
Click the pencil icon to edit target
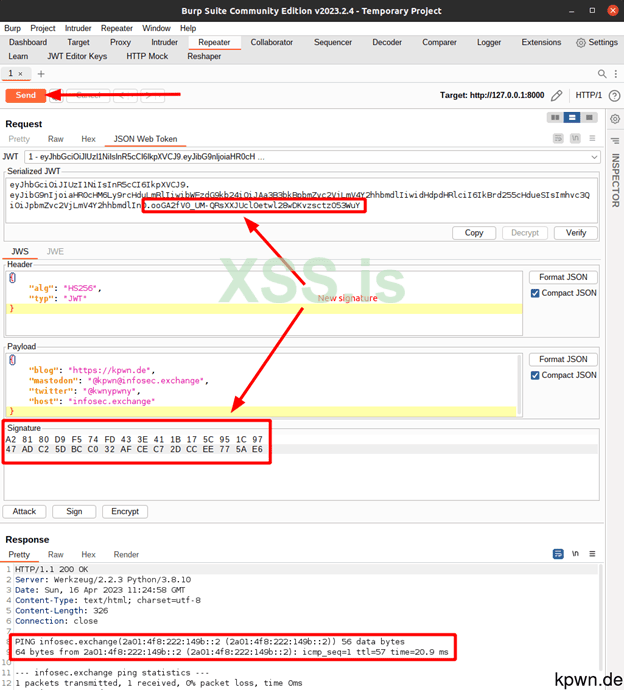557,95
